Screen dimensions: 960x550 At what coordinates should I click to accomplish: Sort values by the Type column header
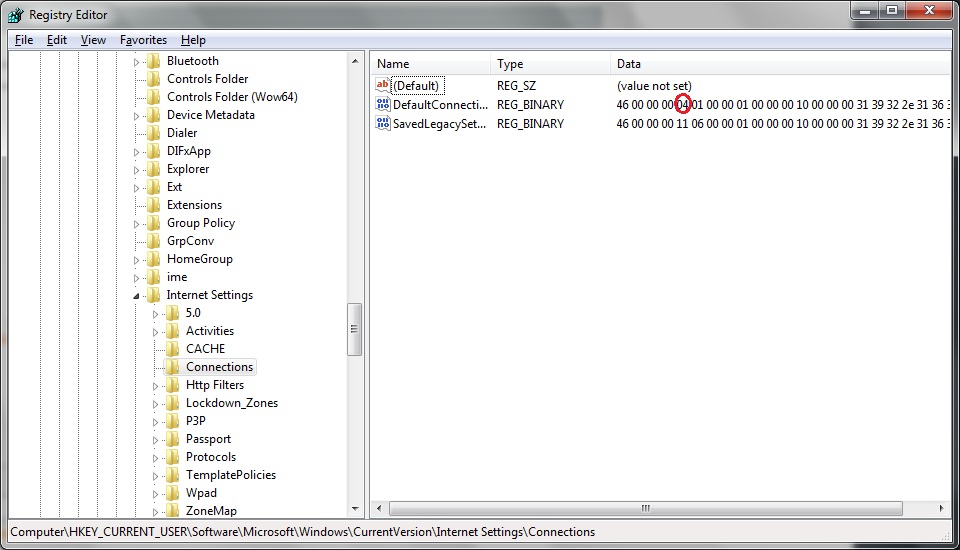pyautogui.click(x=550, y=64)
